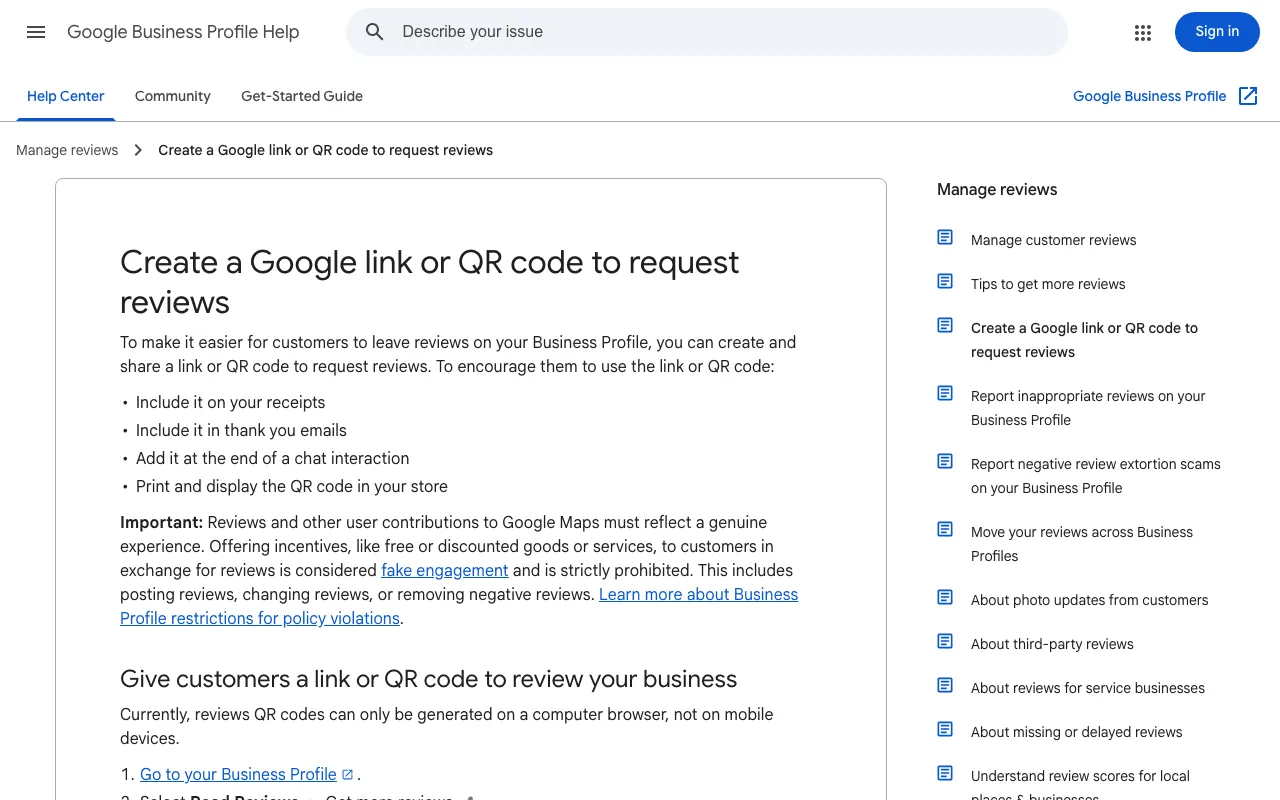Switch to the Community tab
Screen dimensions: 1280x800
[x=173, y=96]
